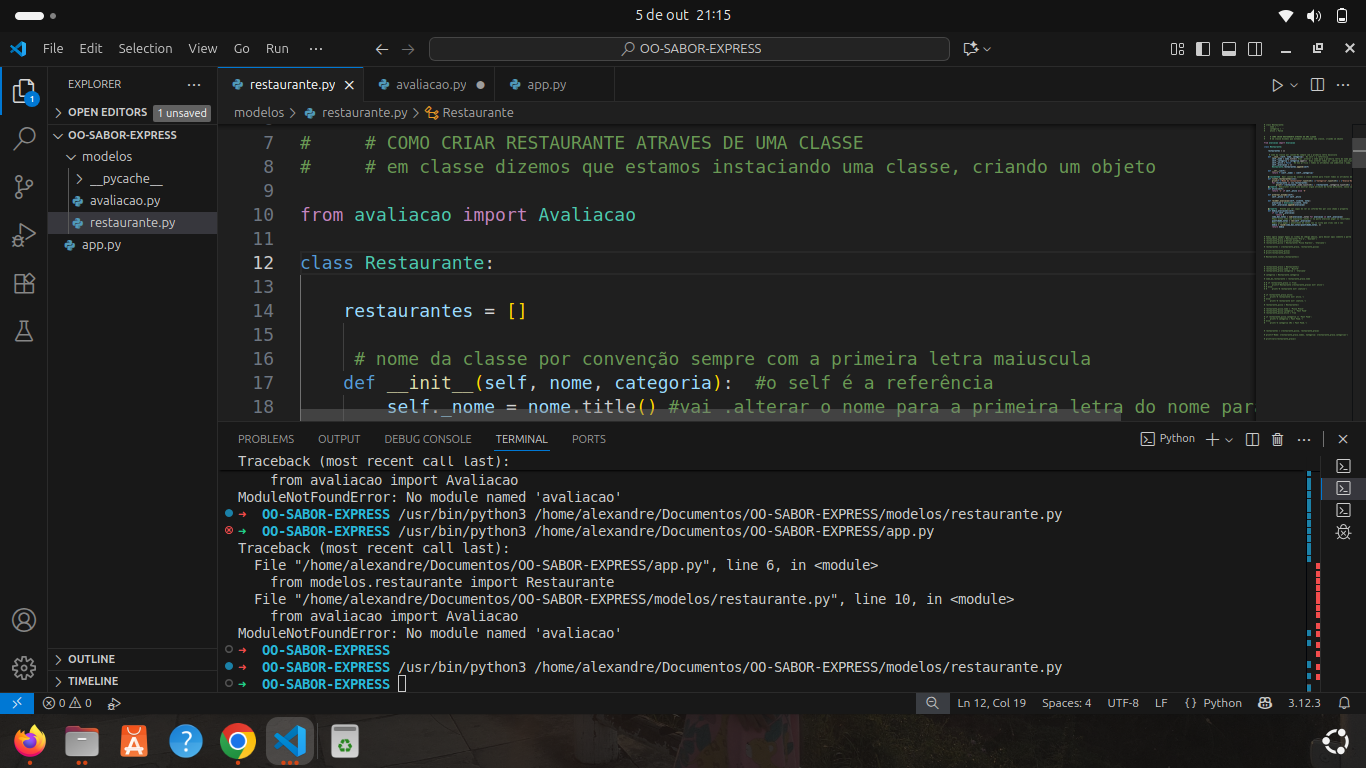
Task: Toggle the primary side bar layout button
Action: pos(1203,49)
